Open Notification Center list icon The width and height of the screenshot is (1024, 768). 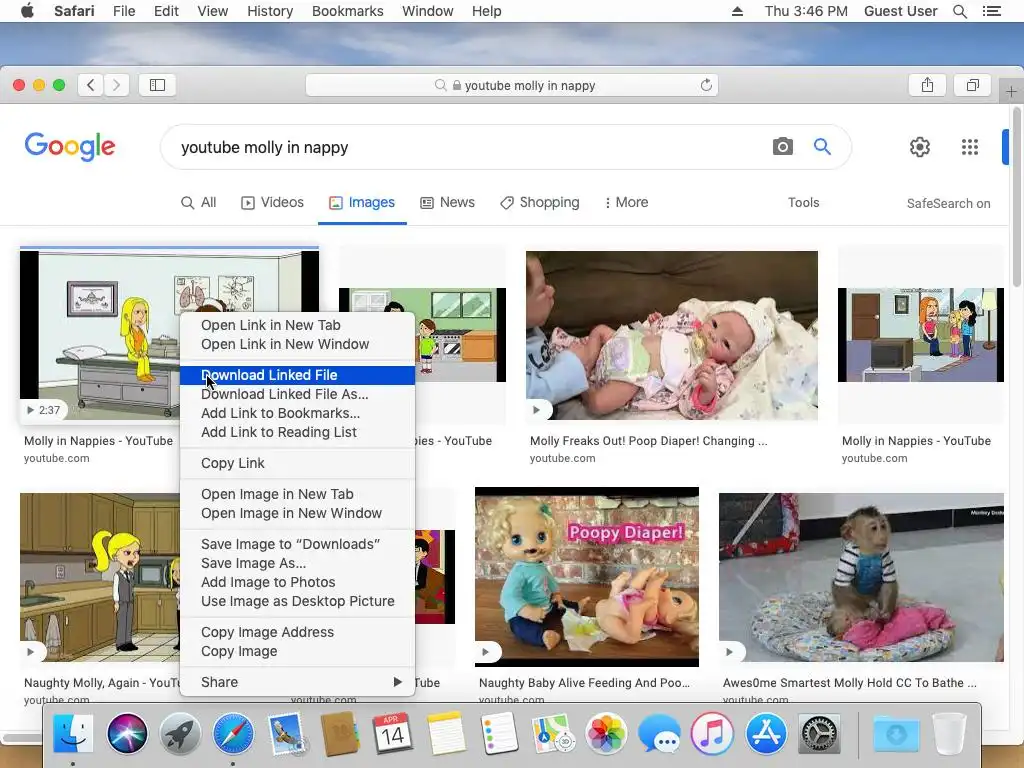[991, 11]
